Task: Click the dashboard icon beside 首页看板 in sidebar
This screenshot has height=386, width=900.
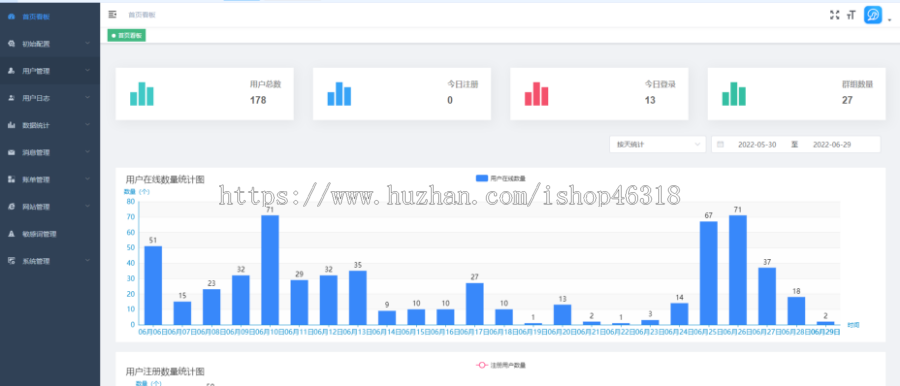Action: pos(11,17)
